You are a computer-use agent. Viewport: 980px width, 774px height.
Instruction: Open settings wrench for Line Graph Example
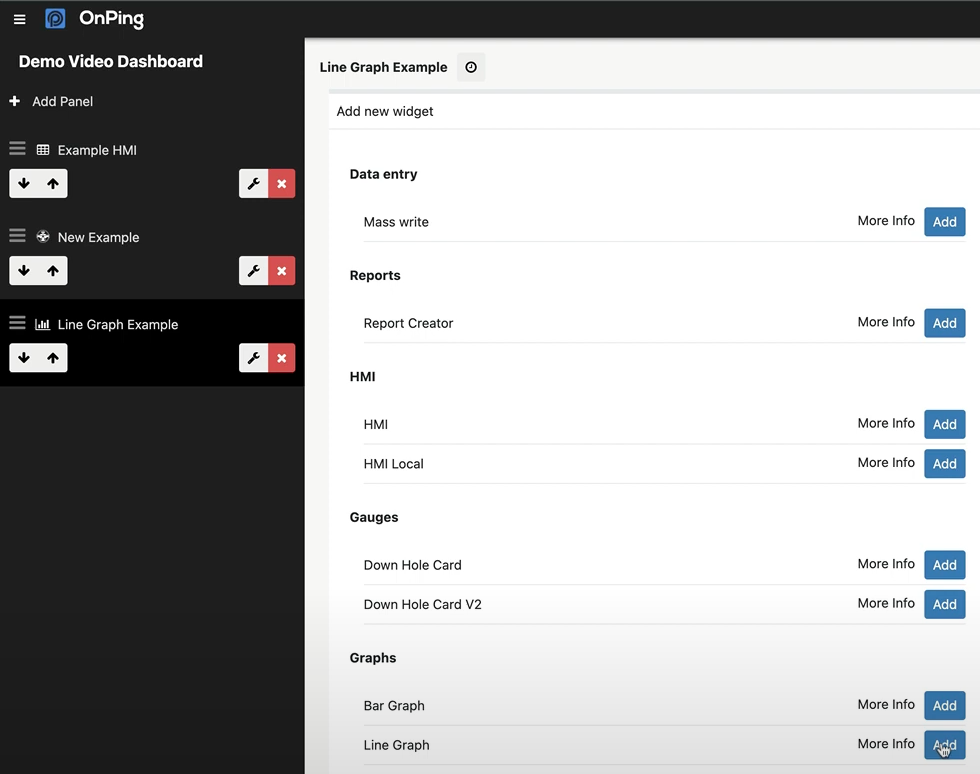pos(254,358)
